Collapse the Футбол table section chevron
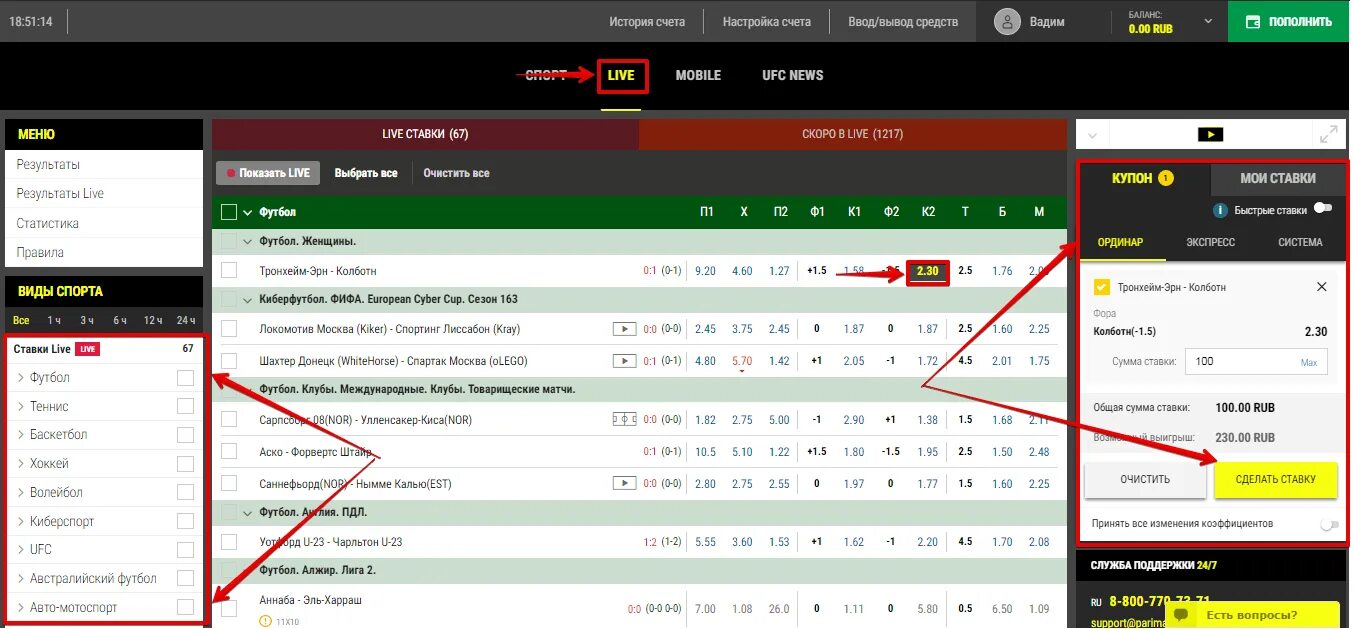 coord(247,212)
